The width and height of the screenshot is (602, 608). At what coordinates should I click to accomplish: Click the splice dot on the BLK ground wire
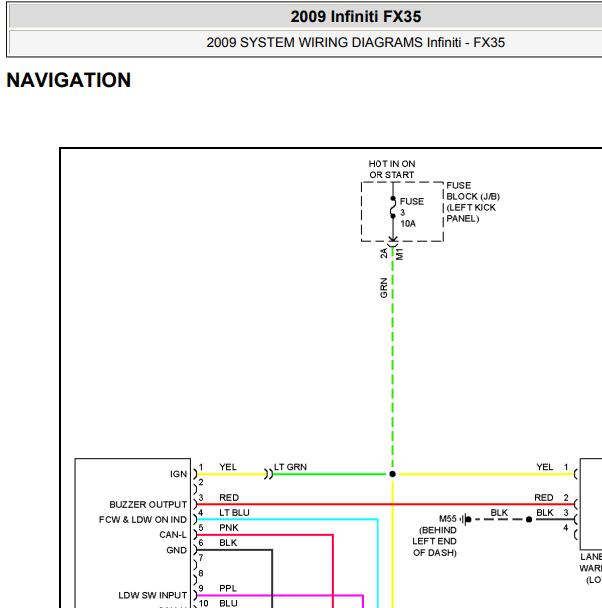[529, 519]
